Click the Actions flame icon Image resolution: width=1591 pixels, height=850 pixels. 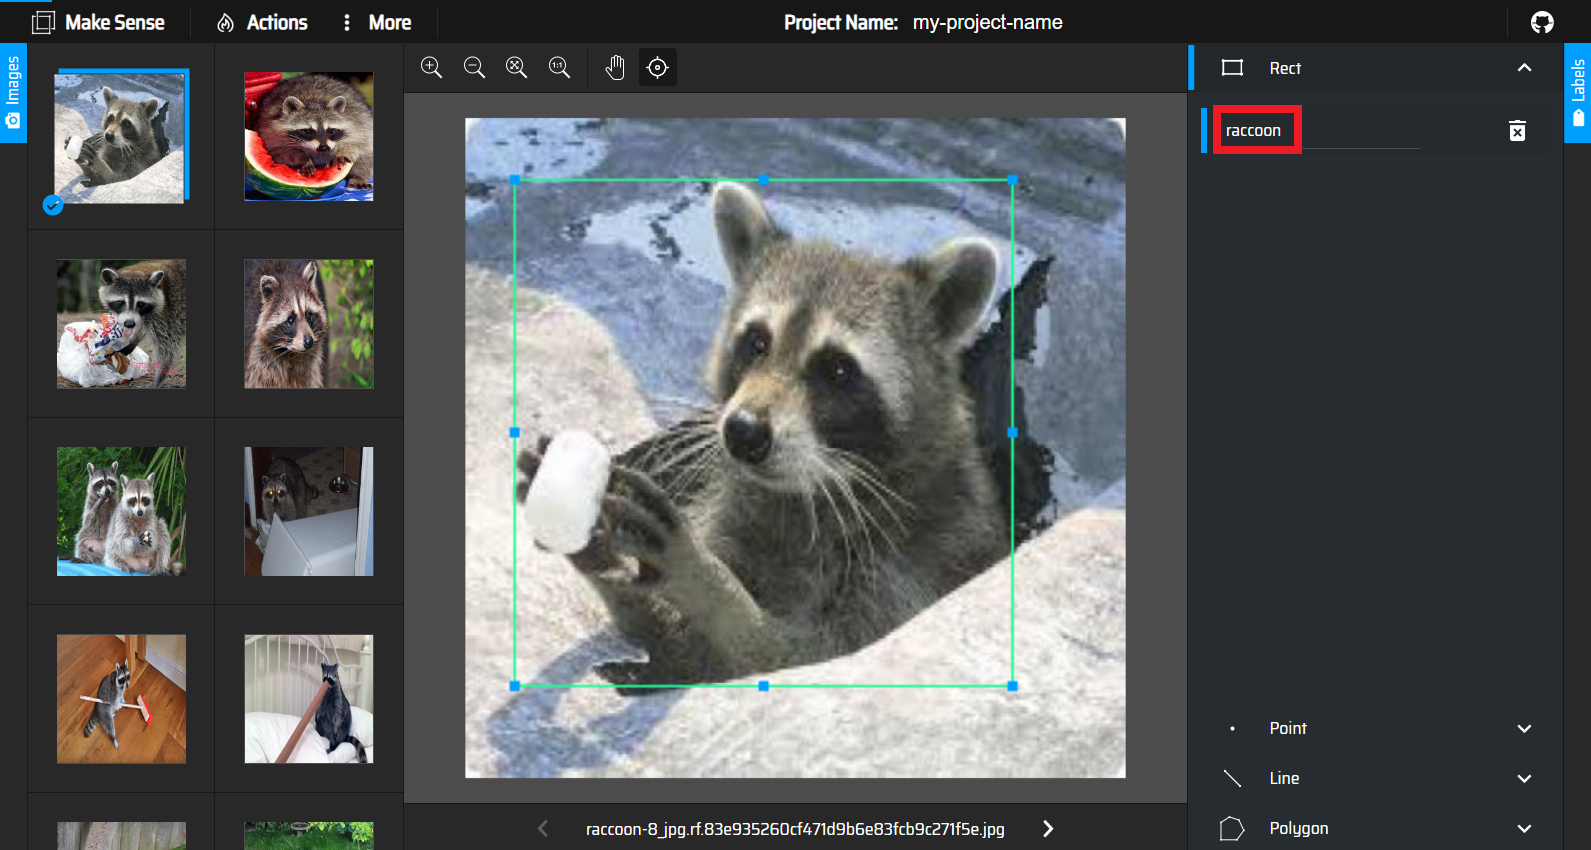(x=226, y=22)
